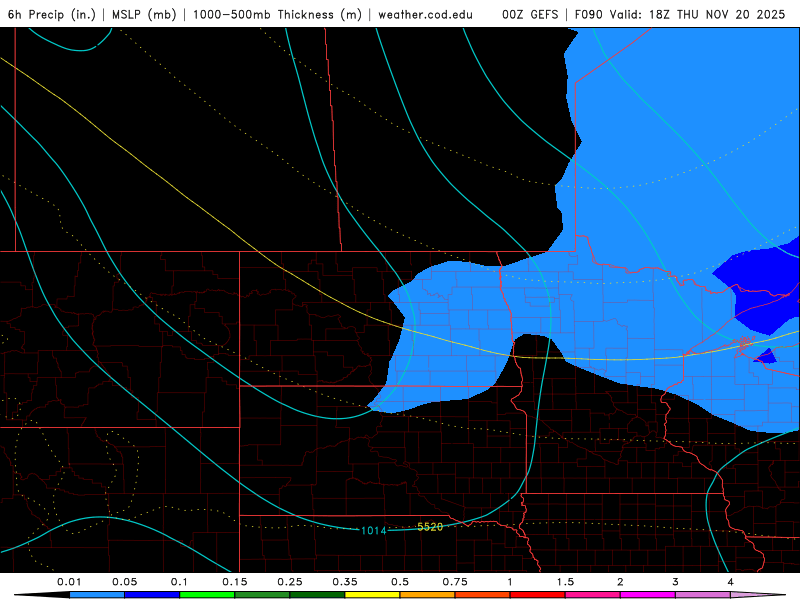Click the legend value 1

(510, 582)
